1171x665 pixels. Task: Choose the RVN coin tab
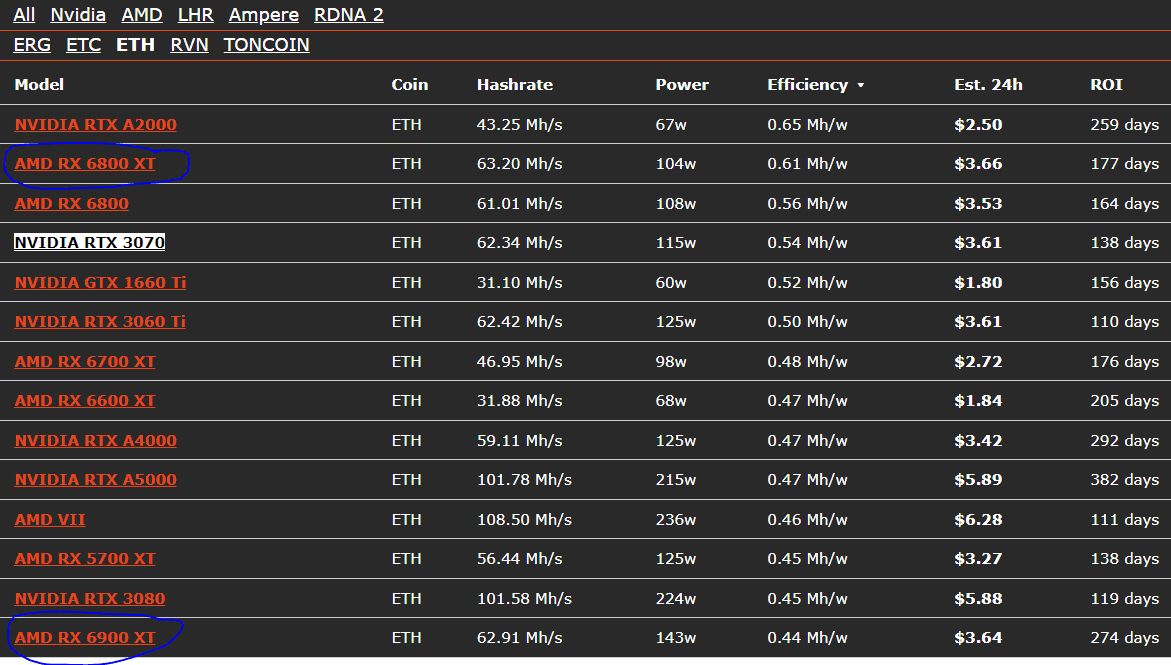click(x=189, y=45)
